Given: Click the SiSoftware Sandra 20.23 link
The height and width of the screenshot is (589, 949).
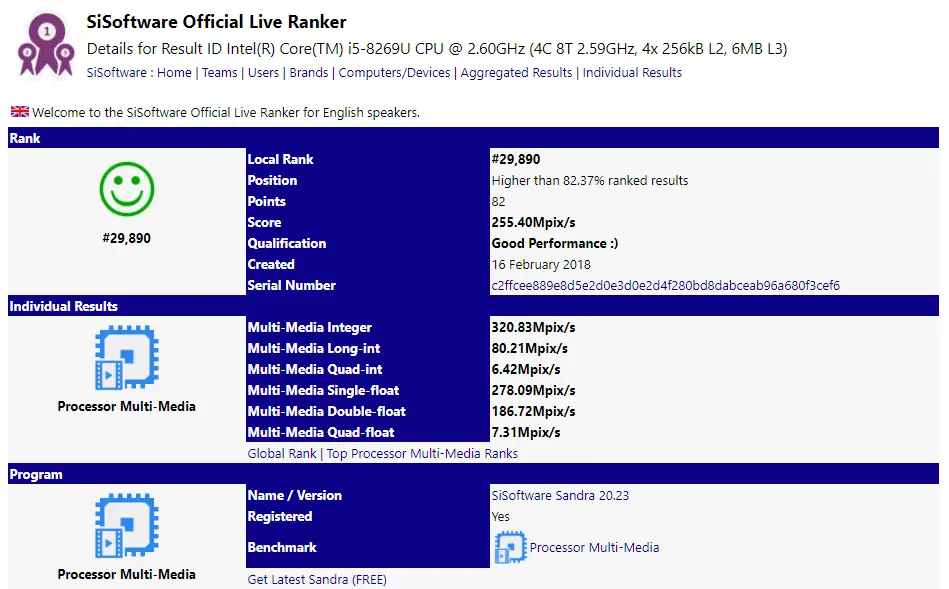Looking at the screenshot, I should tap(560, 495).
